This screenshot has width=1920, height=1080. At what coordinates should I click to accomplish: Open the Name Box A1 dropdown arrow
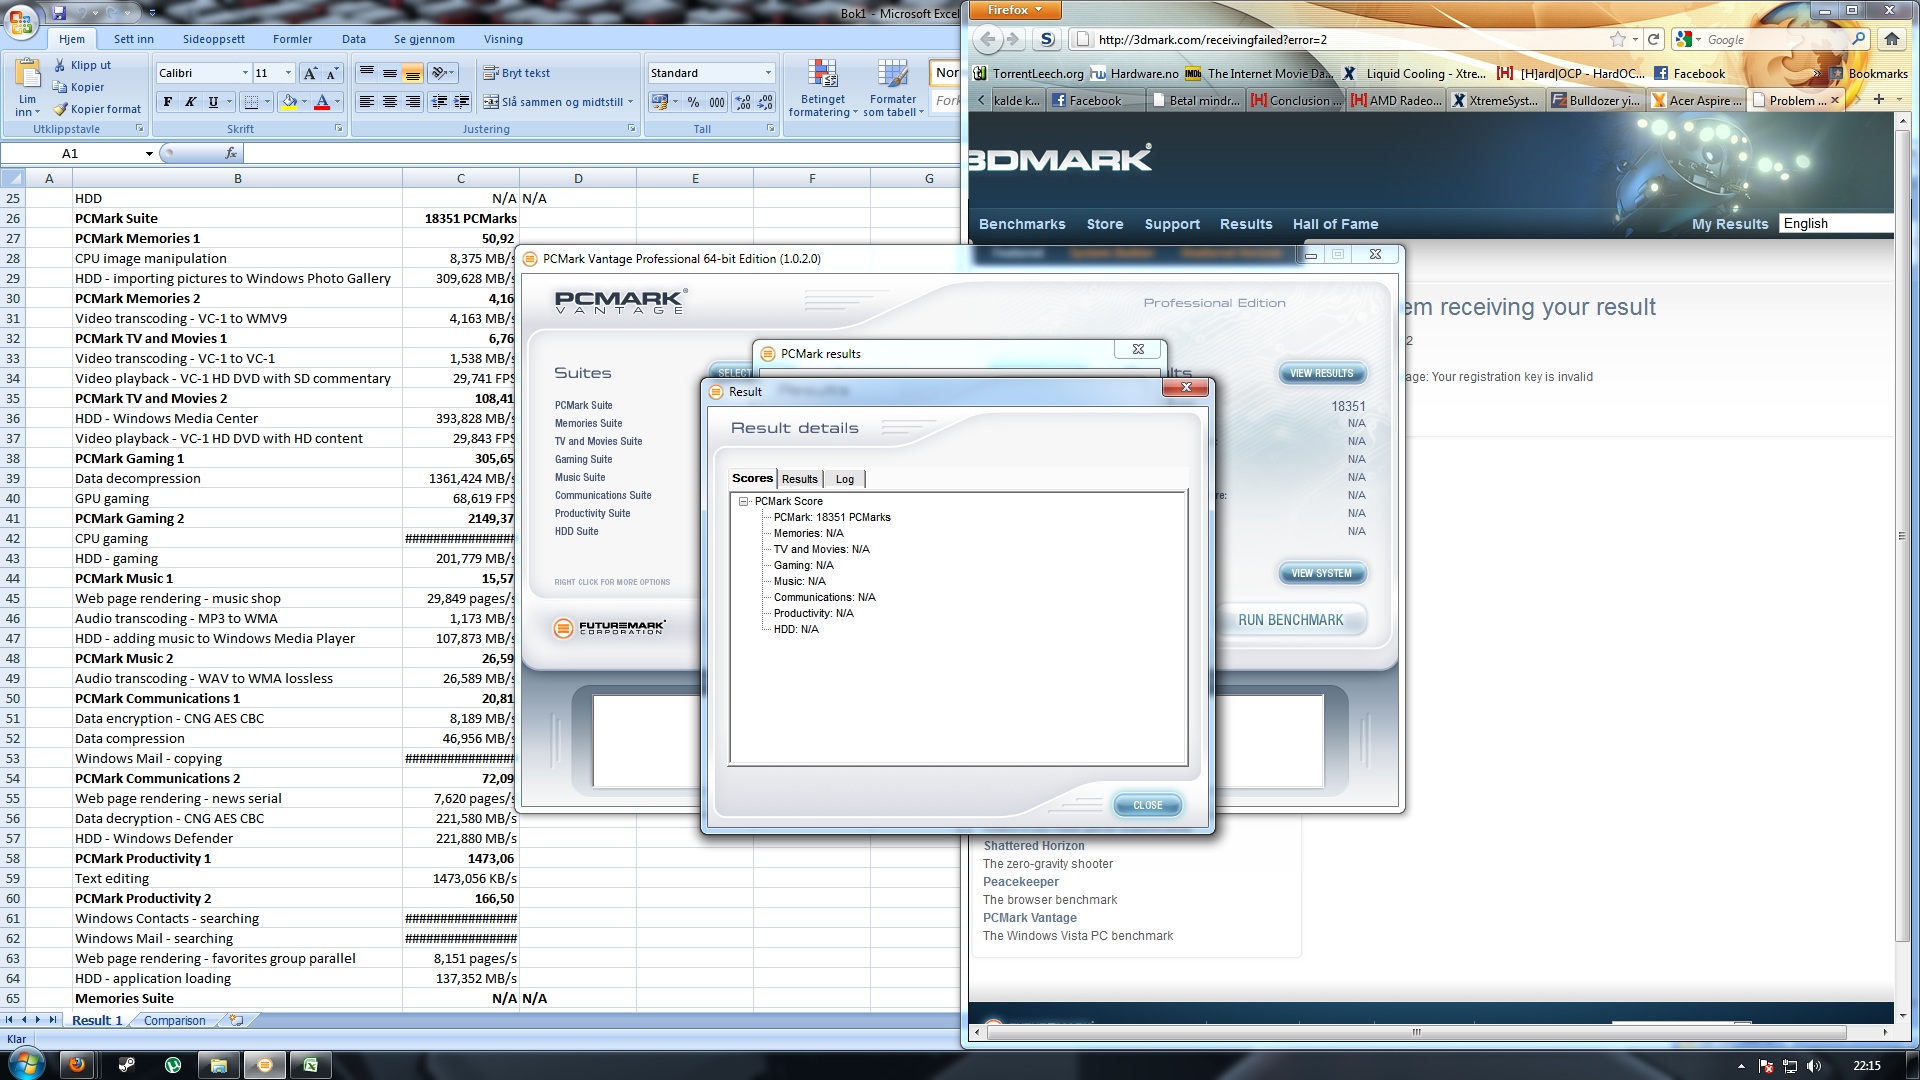(x=149, y=153)
